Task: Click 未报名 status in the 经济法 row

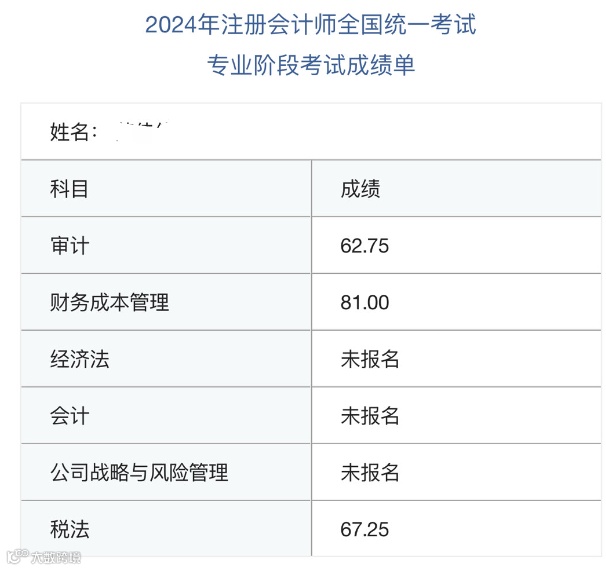Action: [x=370, y=359]
